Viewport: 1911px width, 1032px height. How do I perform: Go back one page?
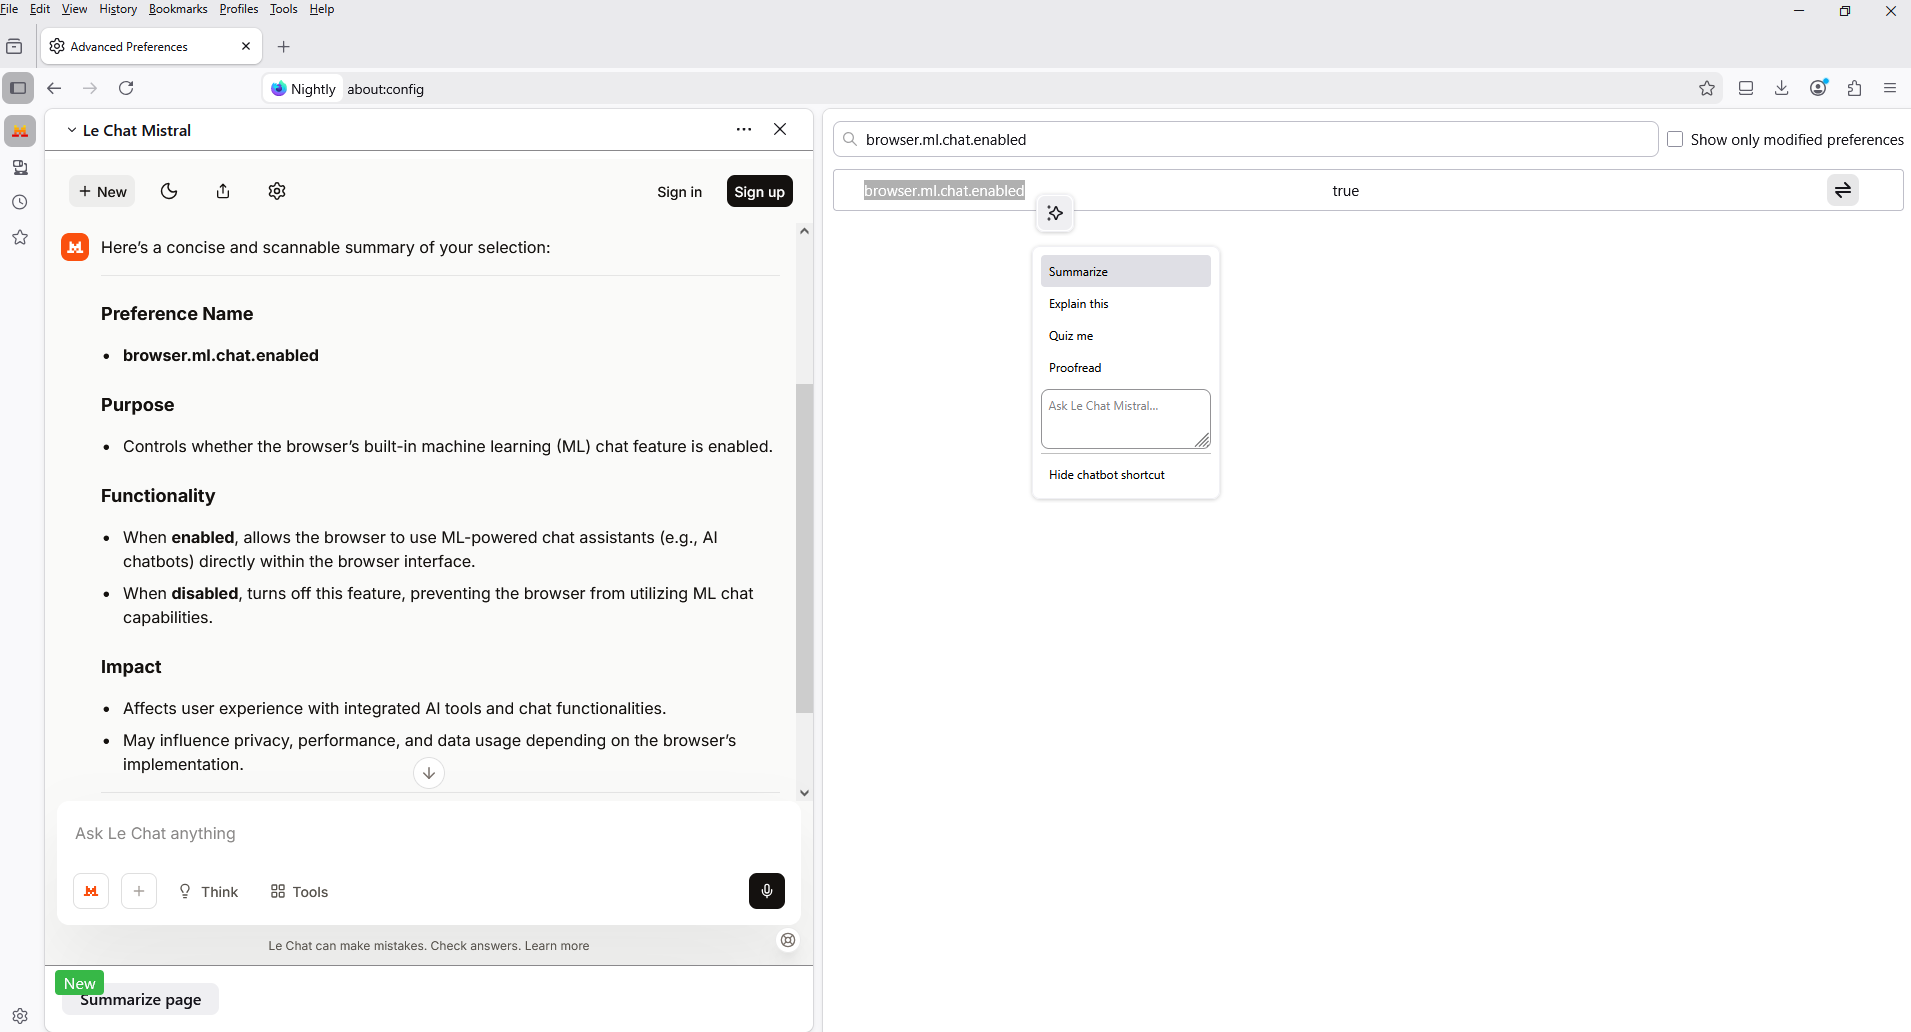coord(54,88)
